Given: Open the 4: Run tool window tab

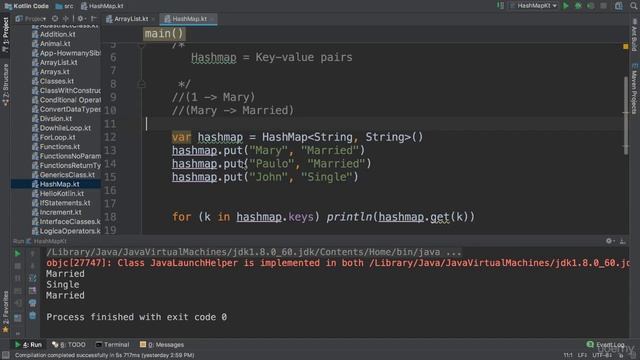Looking at the screenshot, I should [x=28, y=345].
